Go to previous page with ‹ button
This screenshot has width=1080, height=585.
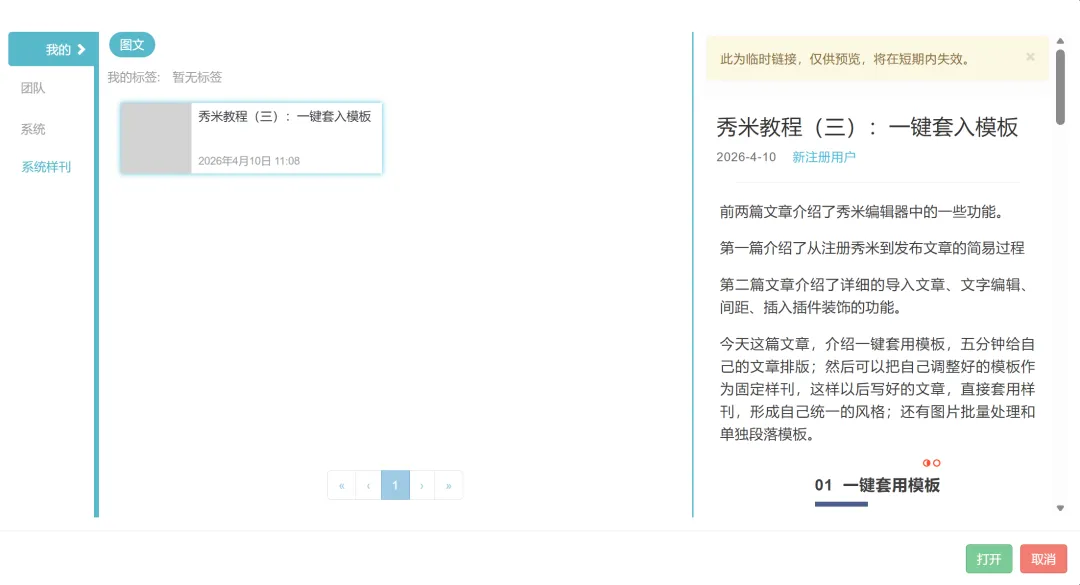pos(368,486)
